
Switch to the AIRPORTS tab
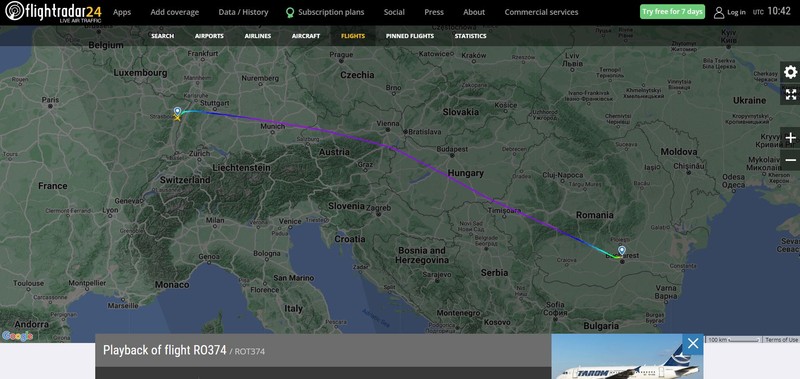pos(209,36)
